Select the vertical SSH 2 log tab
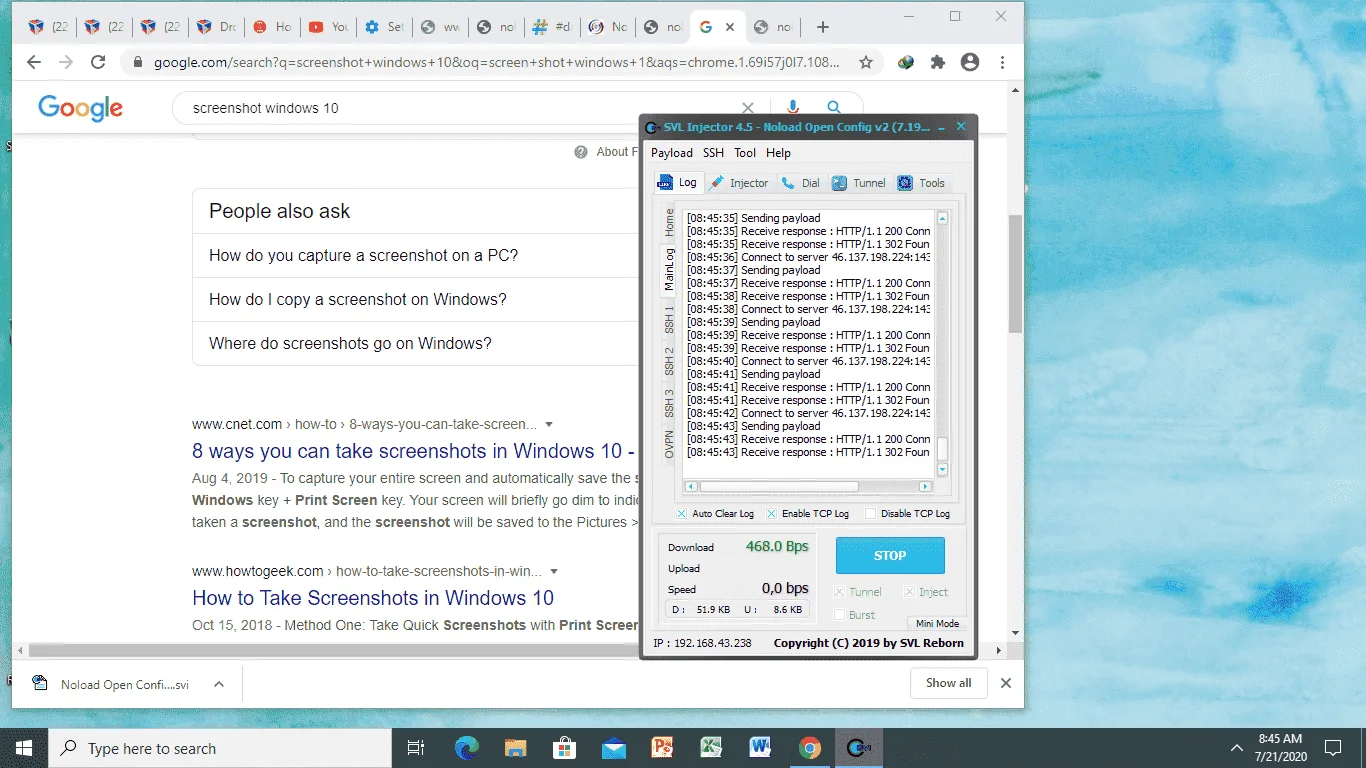This screenshot has height=768, width=1366. (670, 362)
